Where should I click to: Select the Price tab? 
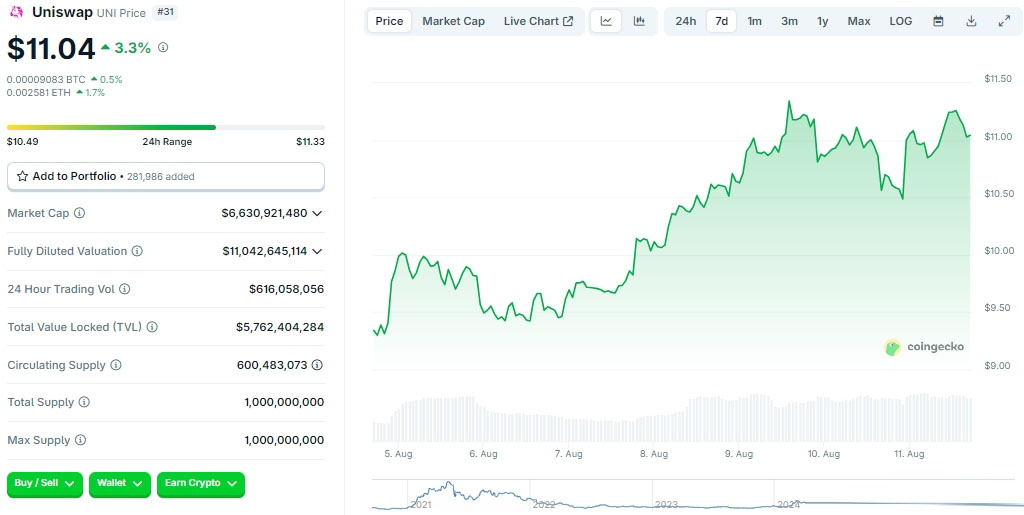point(389,21)
